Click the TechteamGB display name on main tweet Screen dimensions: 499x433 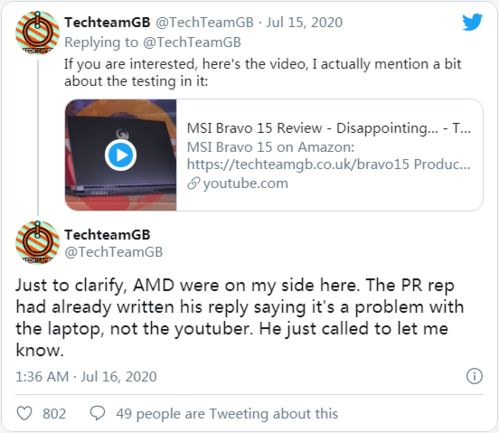click(x=107, y=235)
